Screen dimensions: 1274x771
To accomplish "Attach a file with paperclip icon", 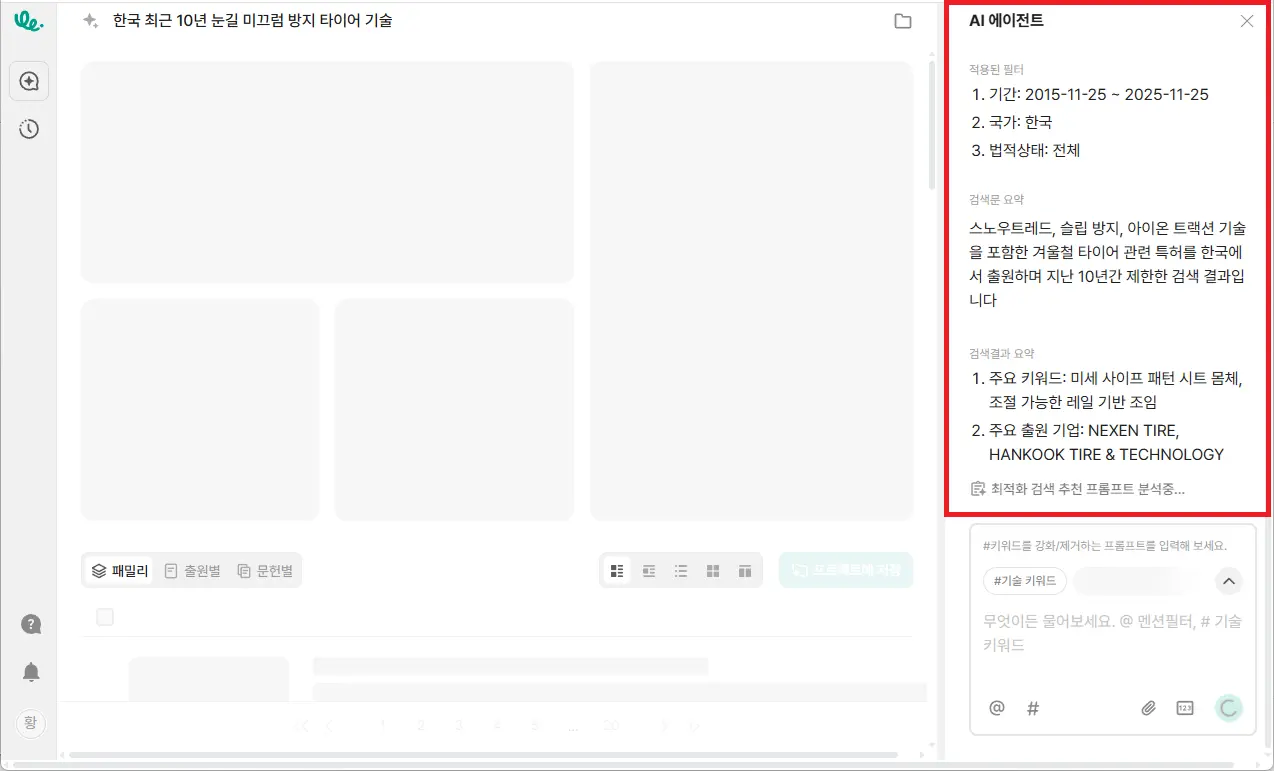I will pyautogui.click(x=1149, y=708).
